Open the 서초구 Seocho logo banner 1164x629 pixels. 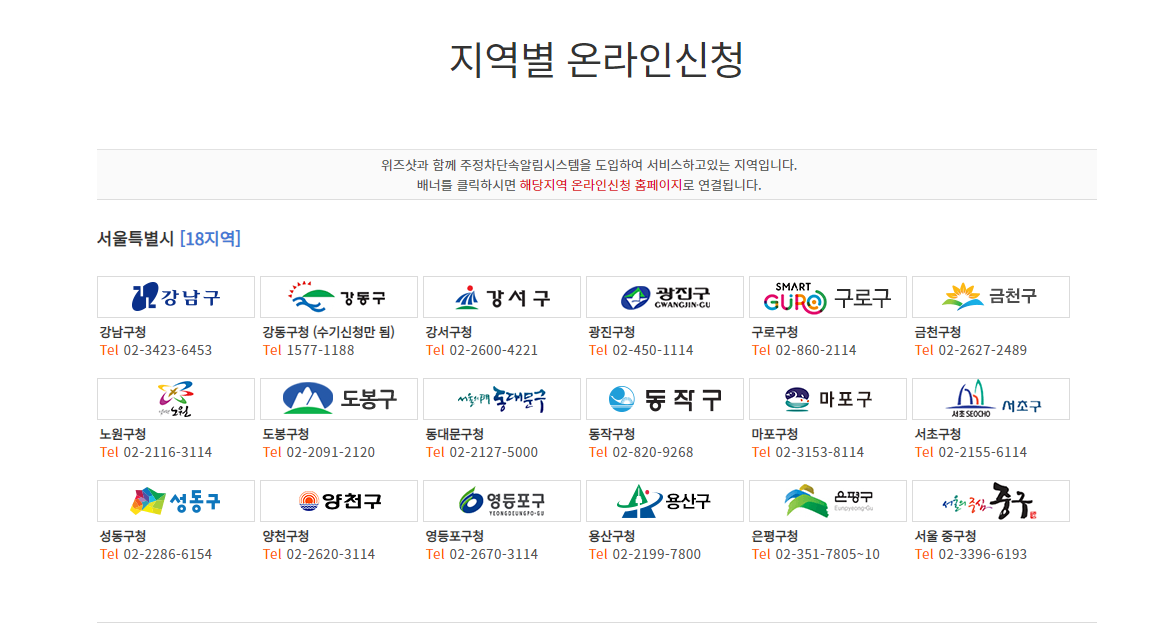991,399
